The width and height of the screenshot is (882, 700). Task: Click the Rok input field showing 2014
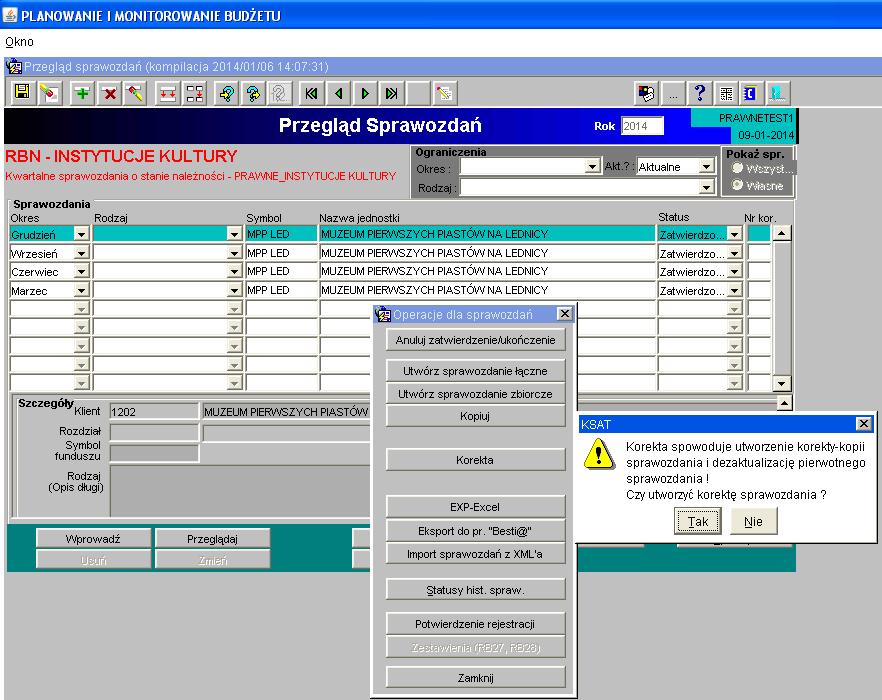(642, 126)
